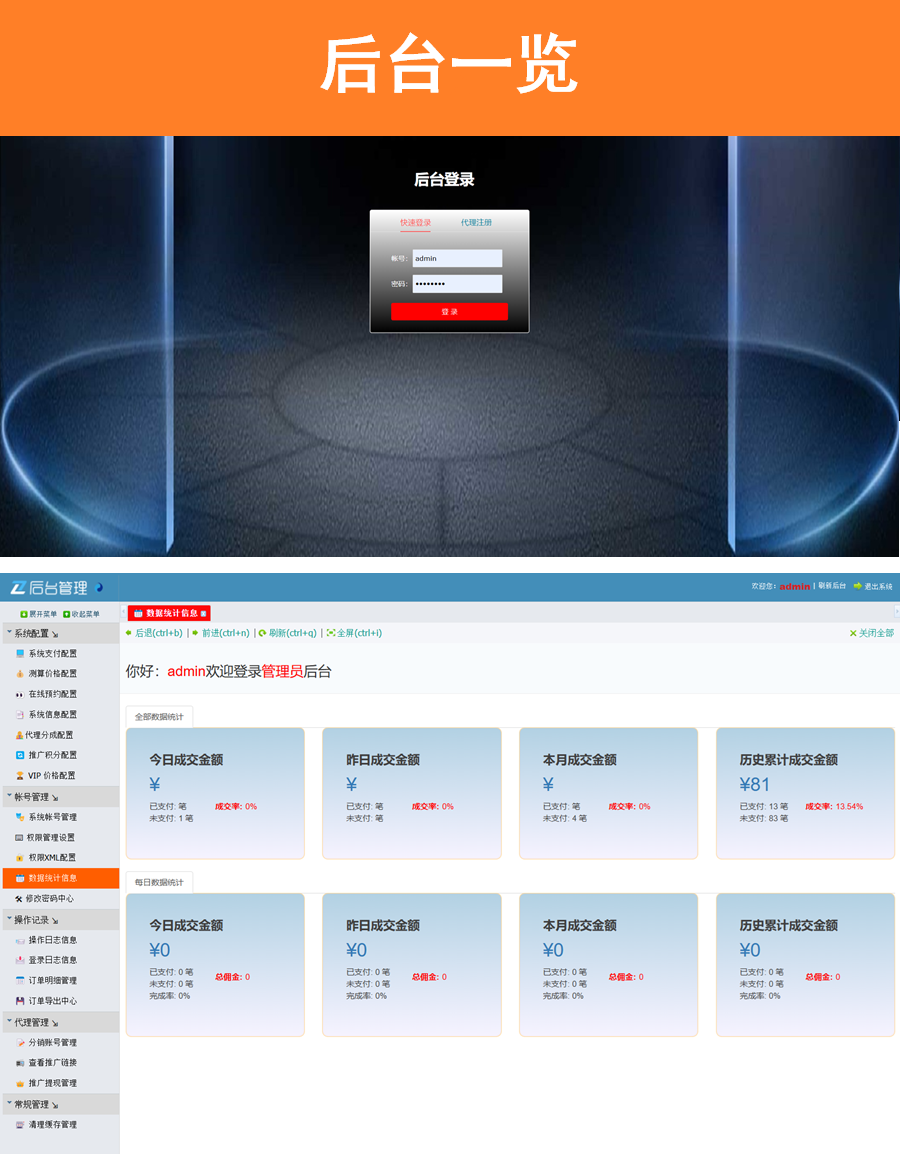The image size is (900, 1160).
Task: Click the 帐号 input field with admin
Action: [x=457, y=258]
